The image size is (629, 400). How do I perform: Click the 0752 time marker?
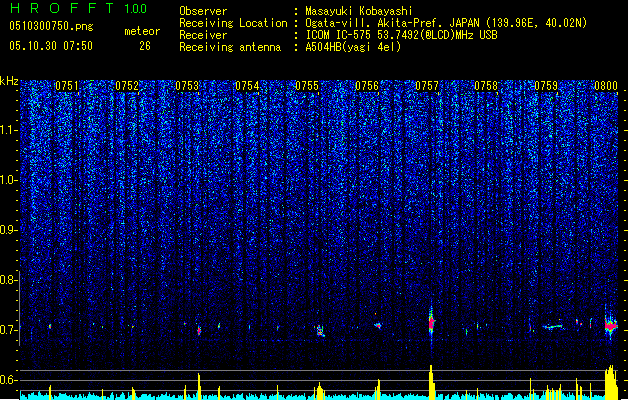[127, 86]
